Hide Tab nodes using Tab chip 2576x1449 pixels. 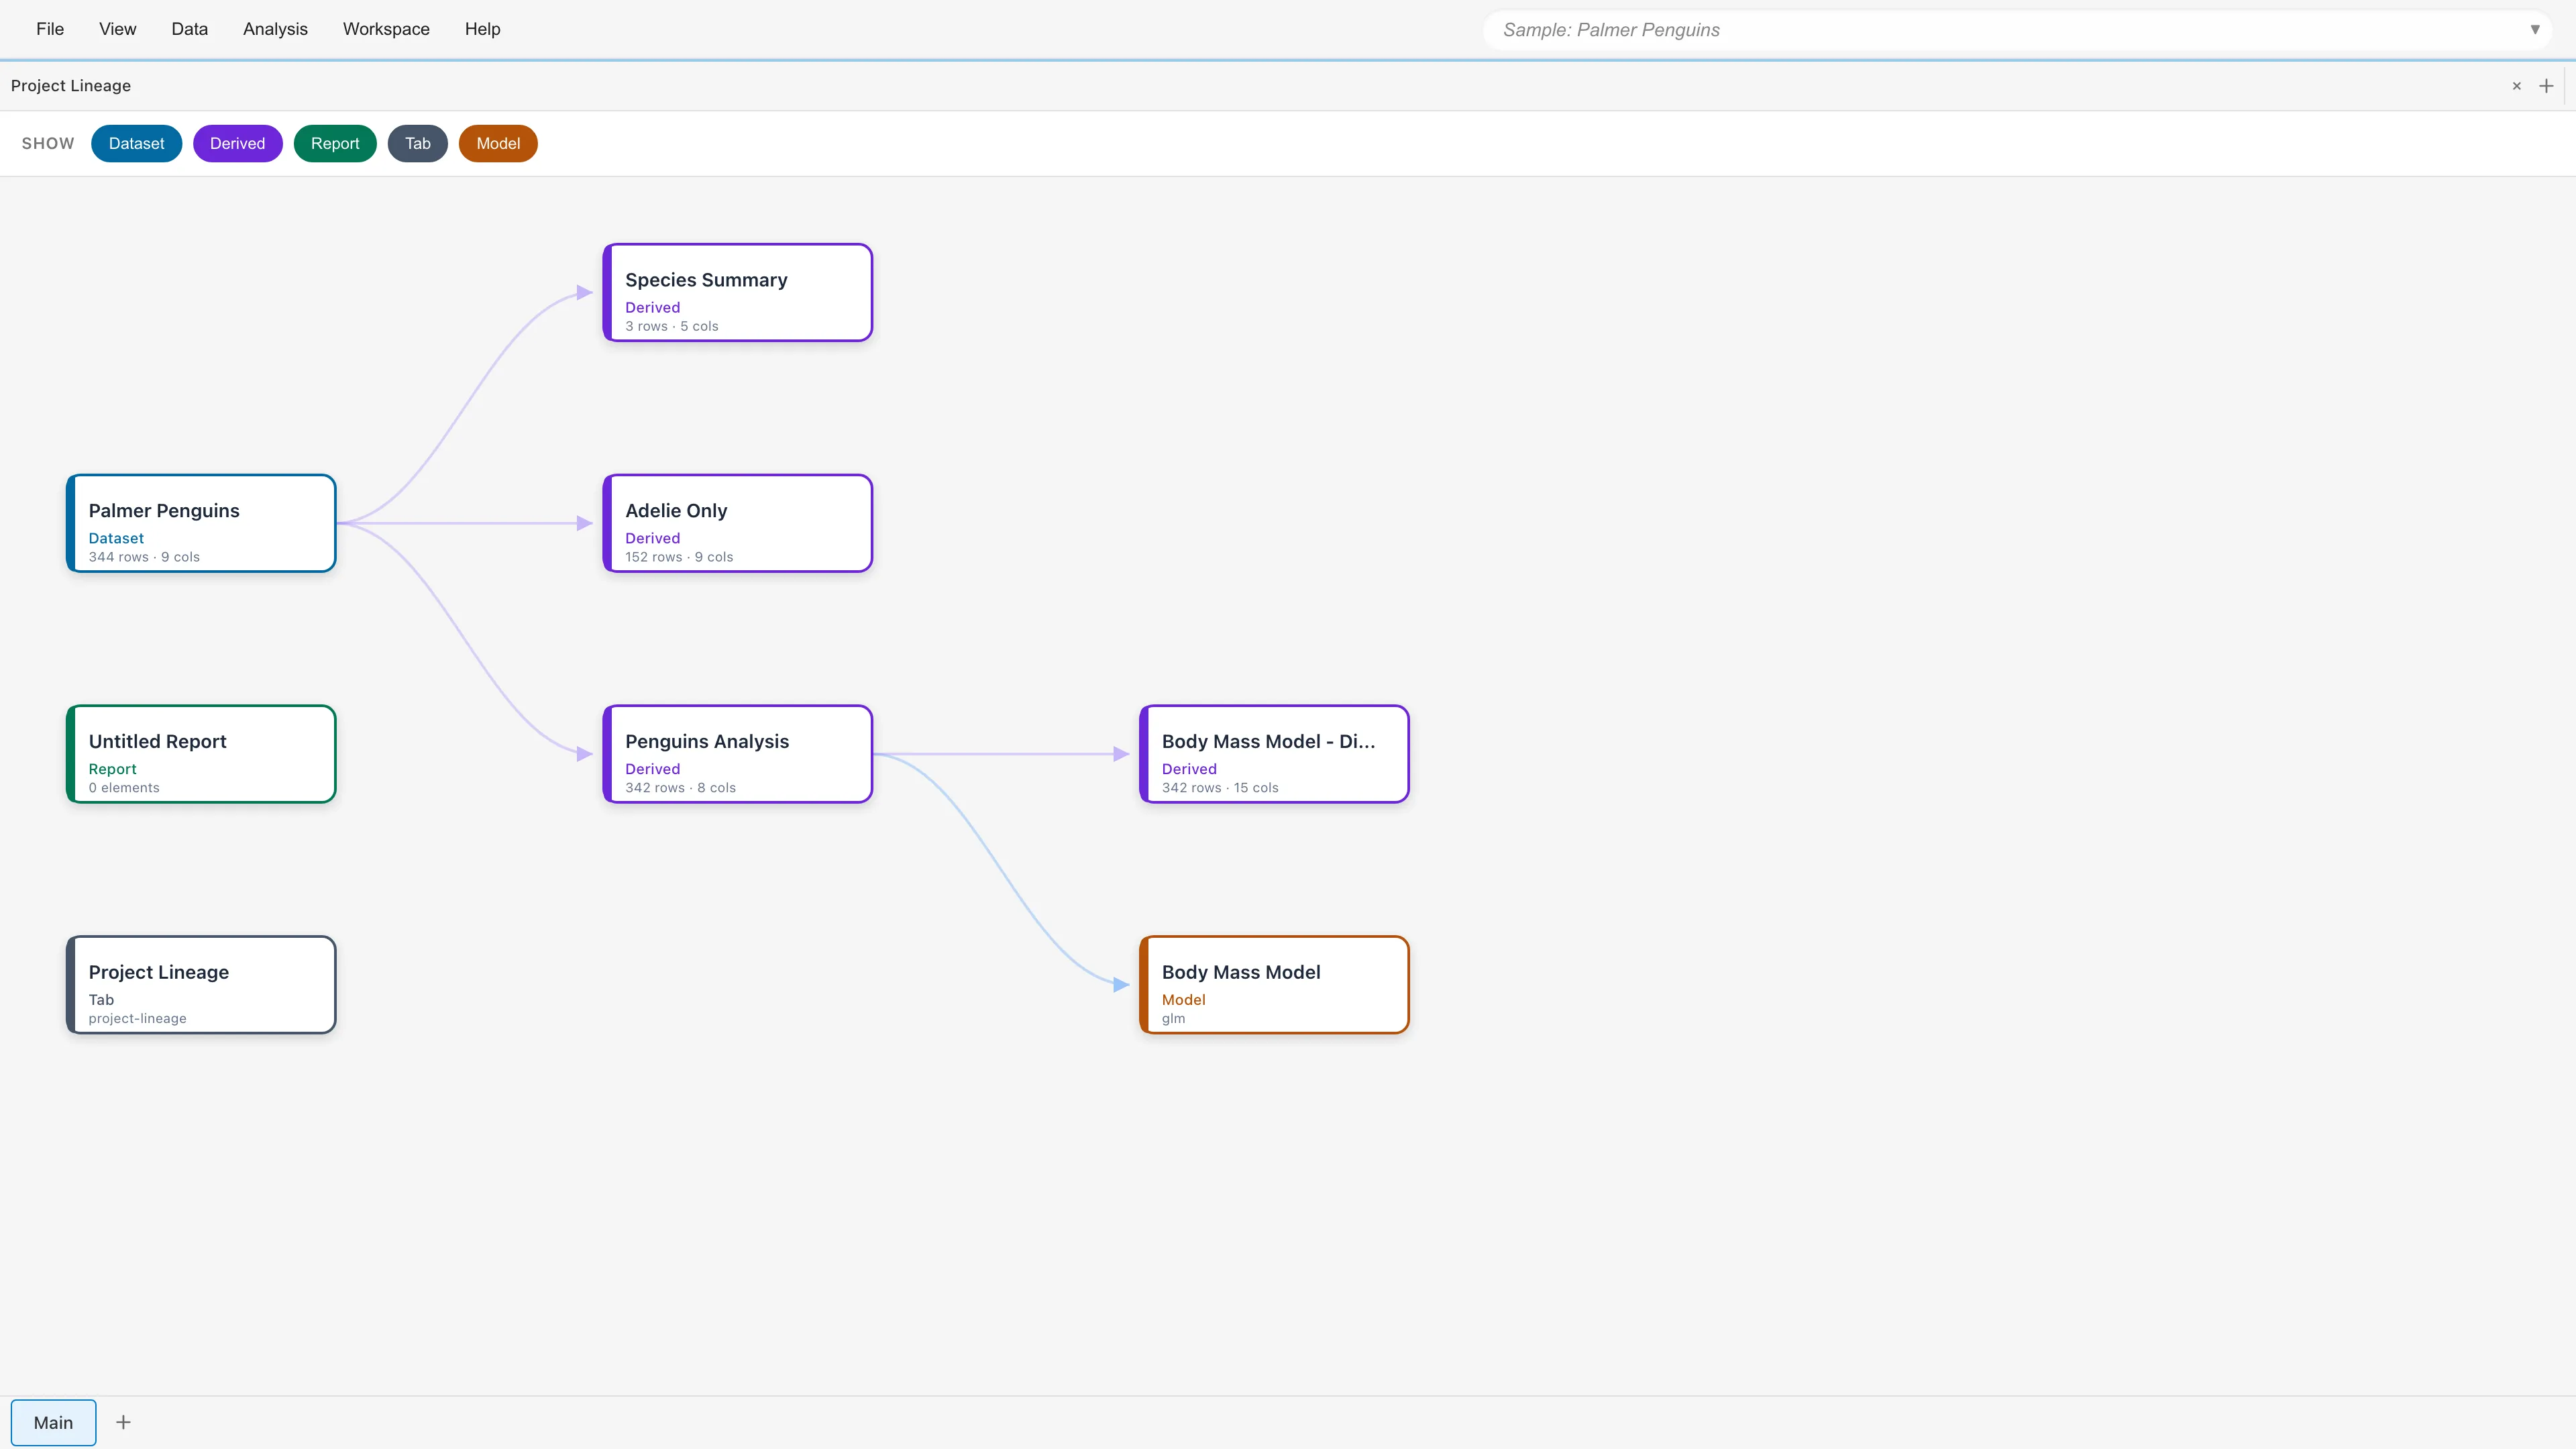point(417,143)
